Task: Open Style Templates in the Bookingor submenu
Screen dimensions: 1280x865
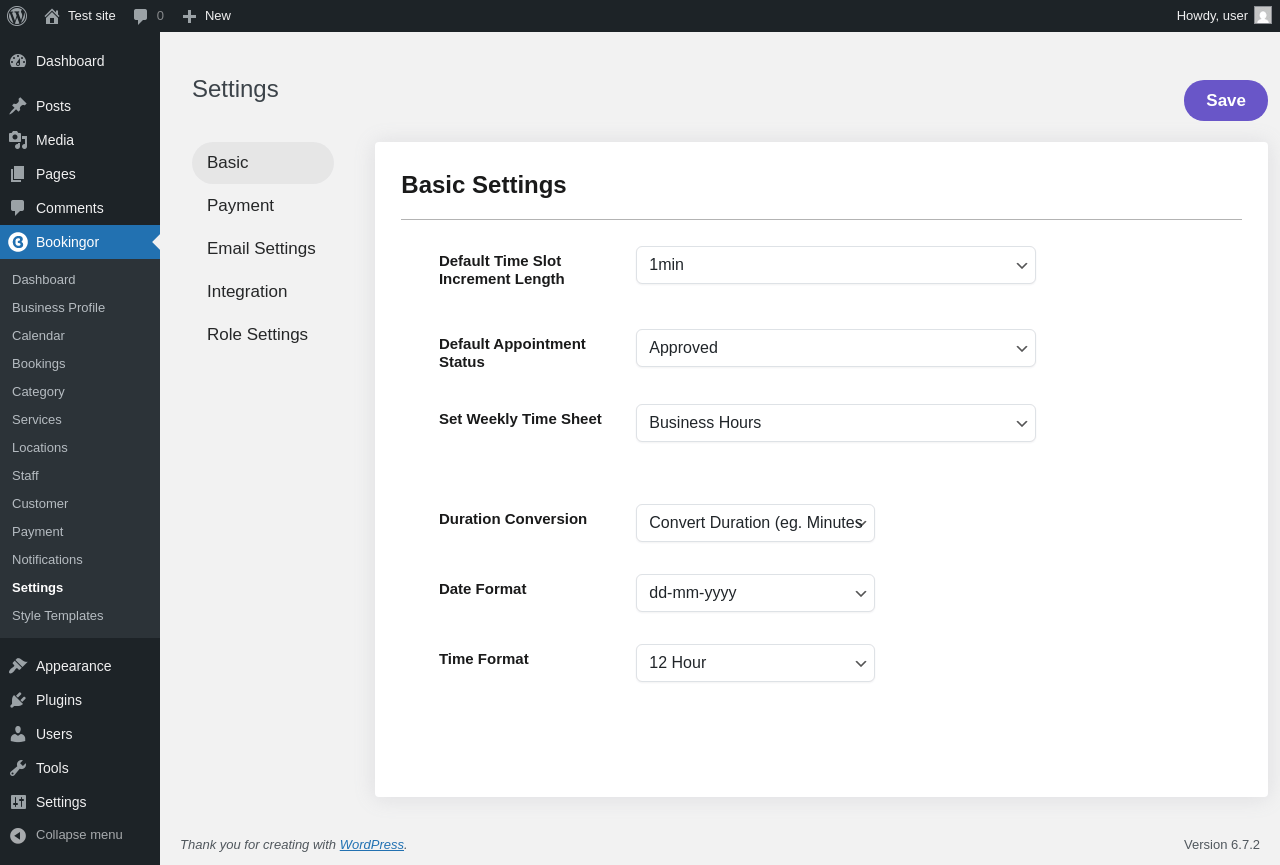Action: click(58, 616)
